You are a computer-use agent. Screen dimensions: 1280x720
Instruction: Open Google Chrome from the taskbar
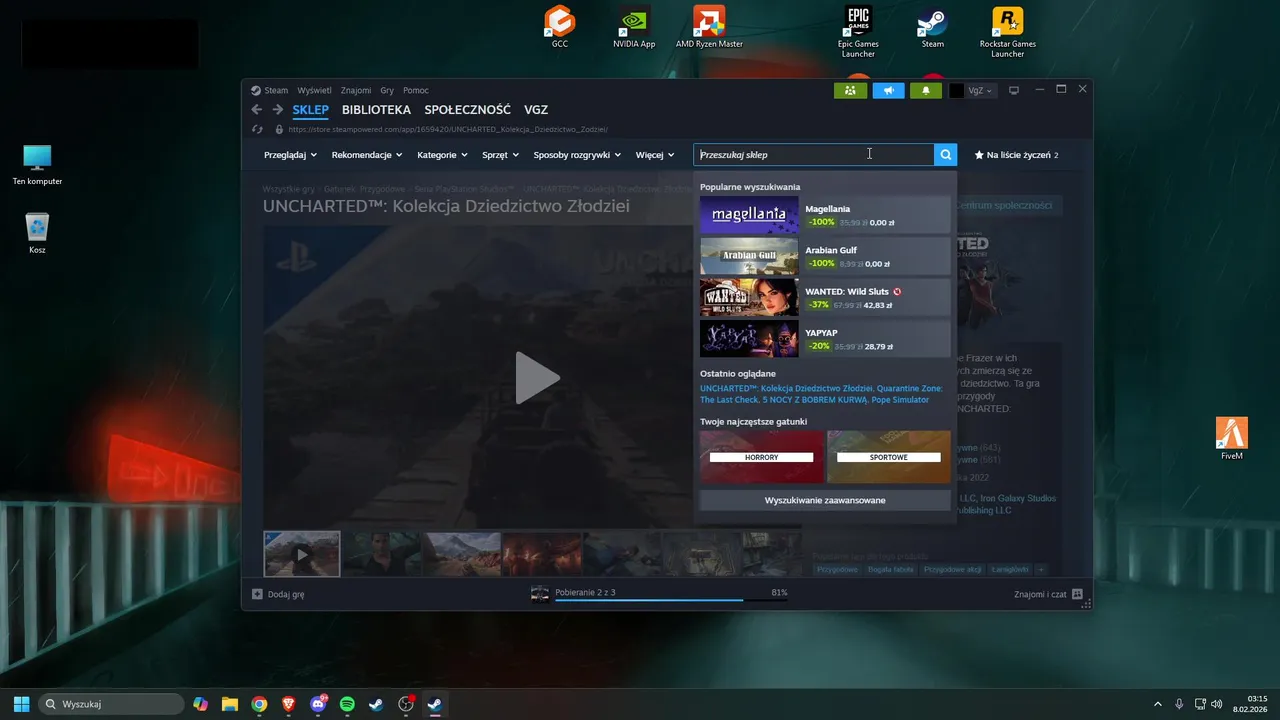259,704
